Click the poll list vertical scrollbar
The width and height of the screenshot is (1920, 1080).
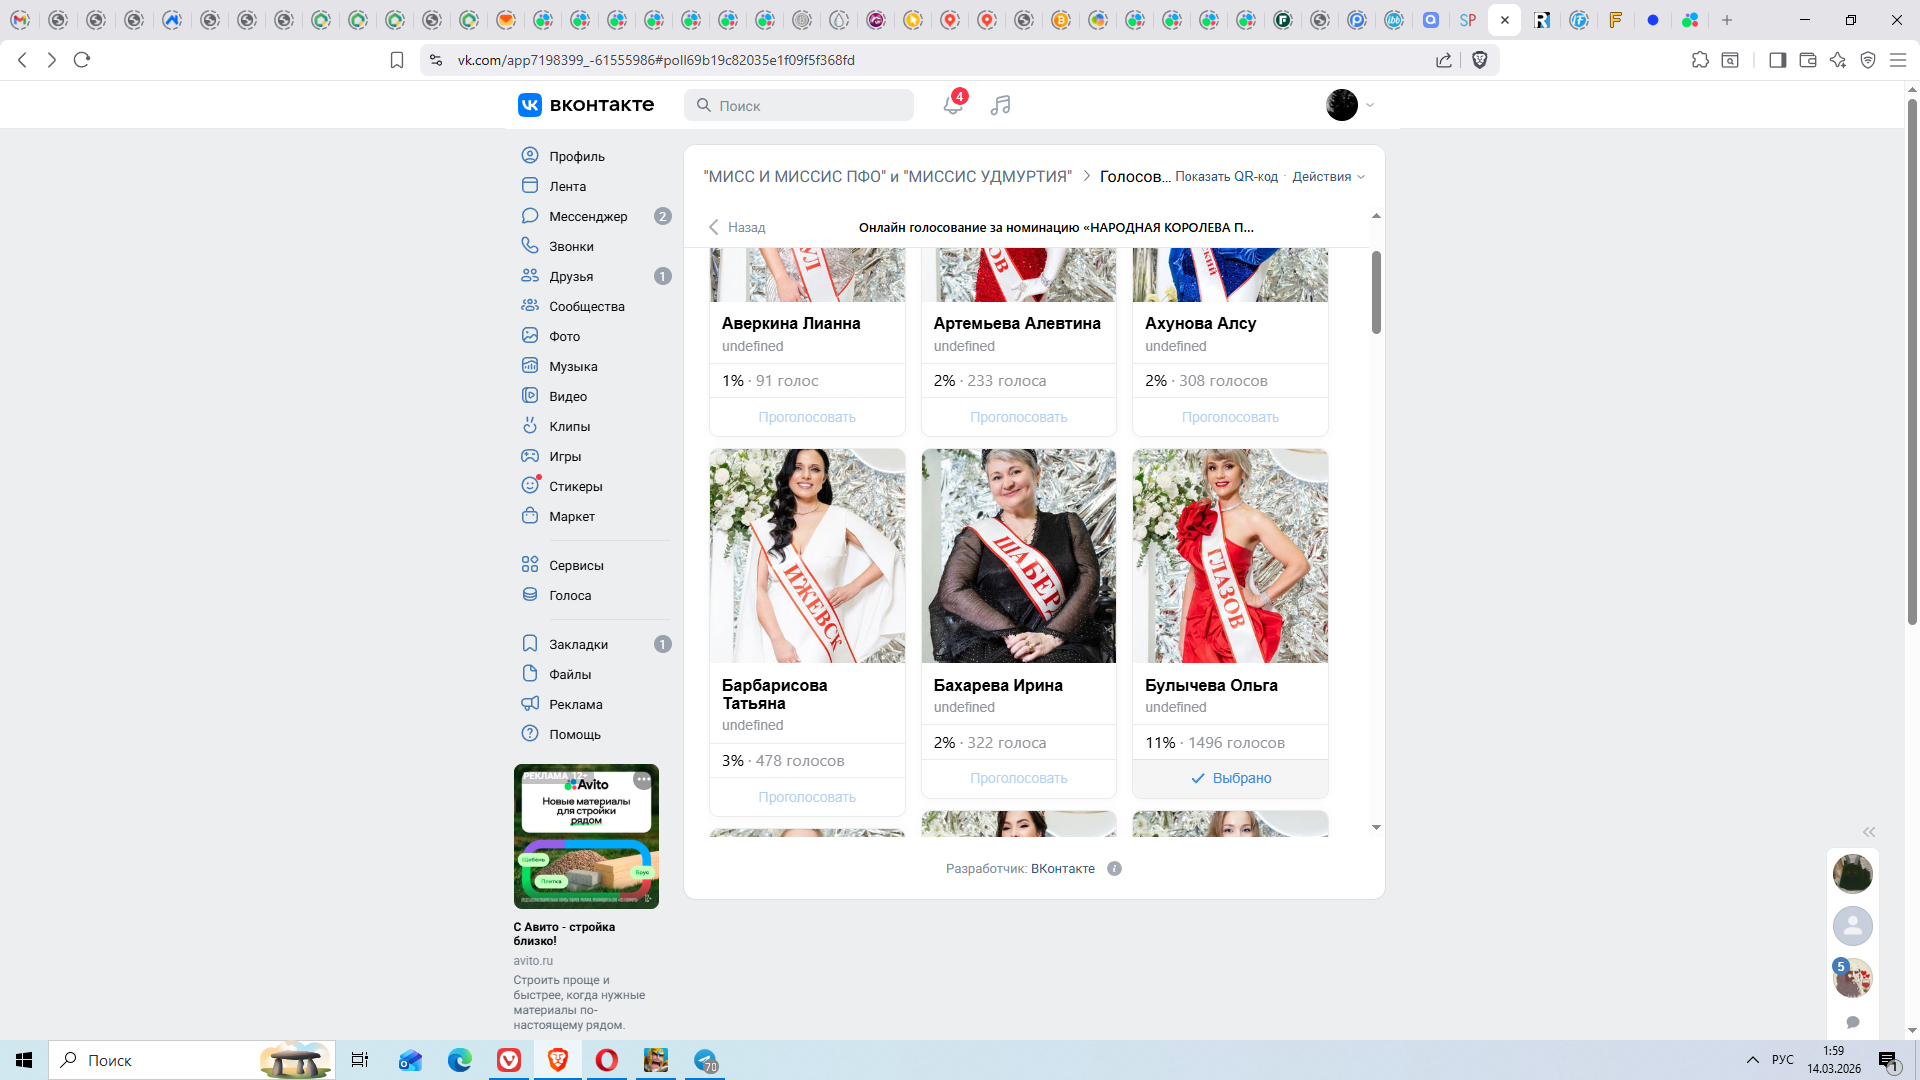coord(1376,292)
